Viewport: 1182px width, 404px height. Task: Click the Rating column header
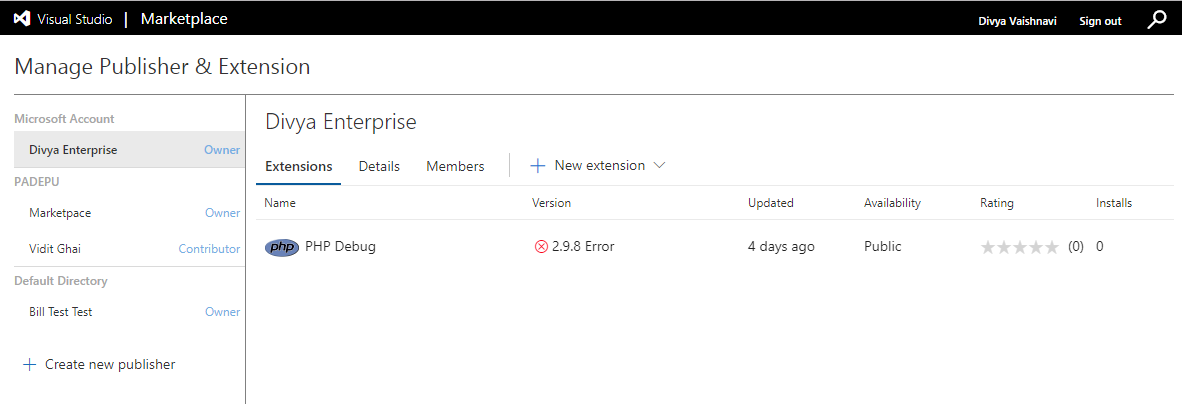[997, 203]
